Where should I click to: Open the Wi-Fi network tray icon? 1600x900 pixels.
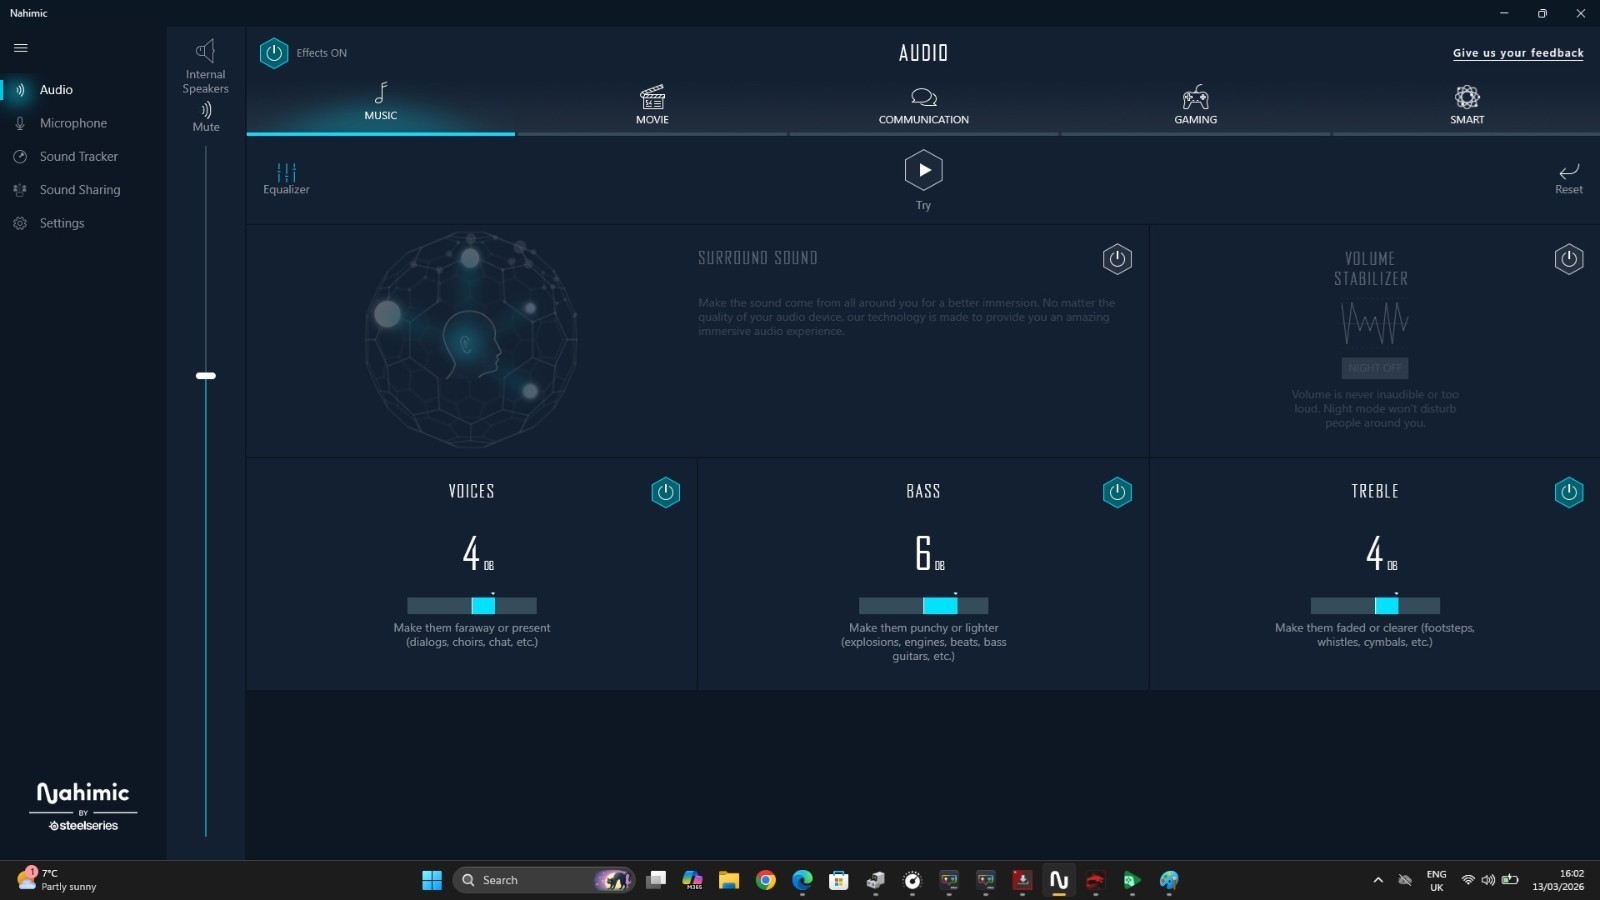click(1468, 880)
